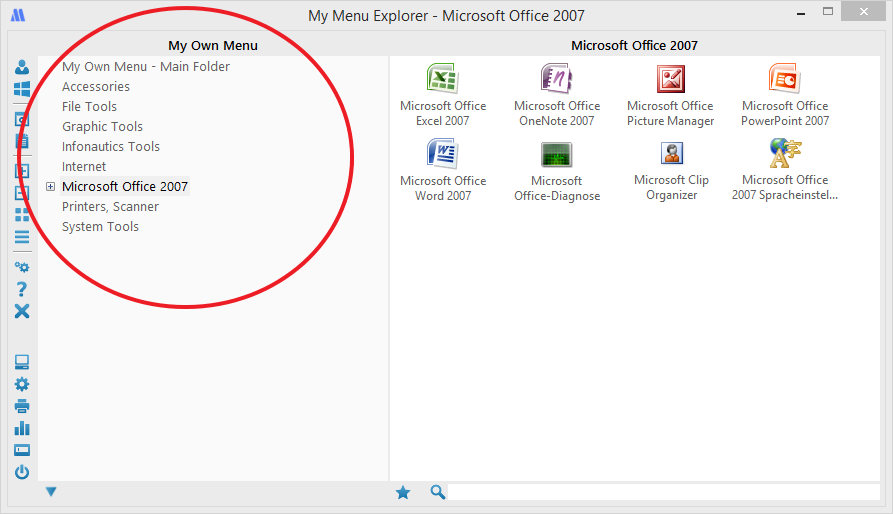893x514 pixels.
Task: Click the app logo in the title bar
Action: 18,15
